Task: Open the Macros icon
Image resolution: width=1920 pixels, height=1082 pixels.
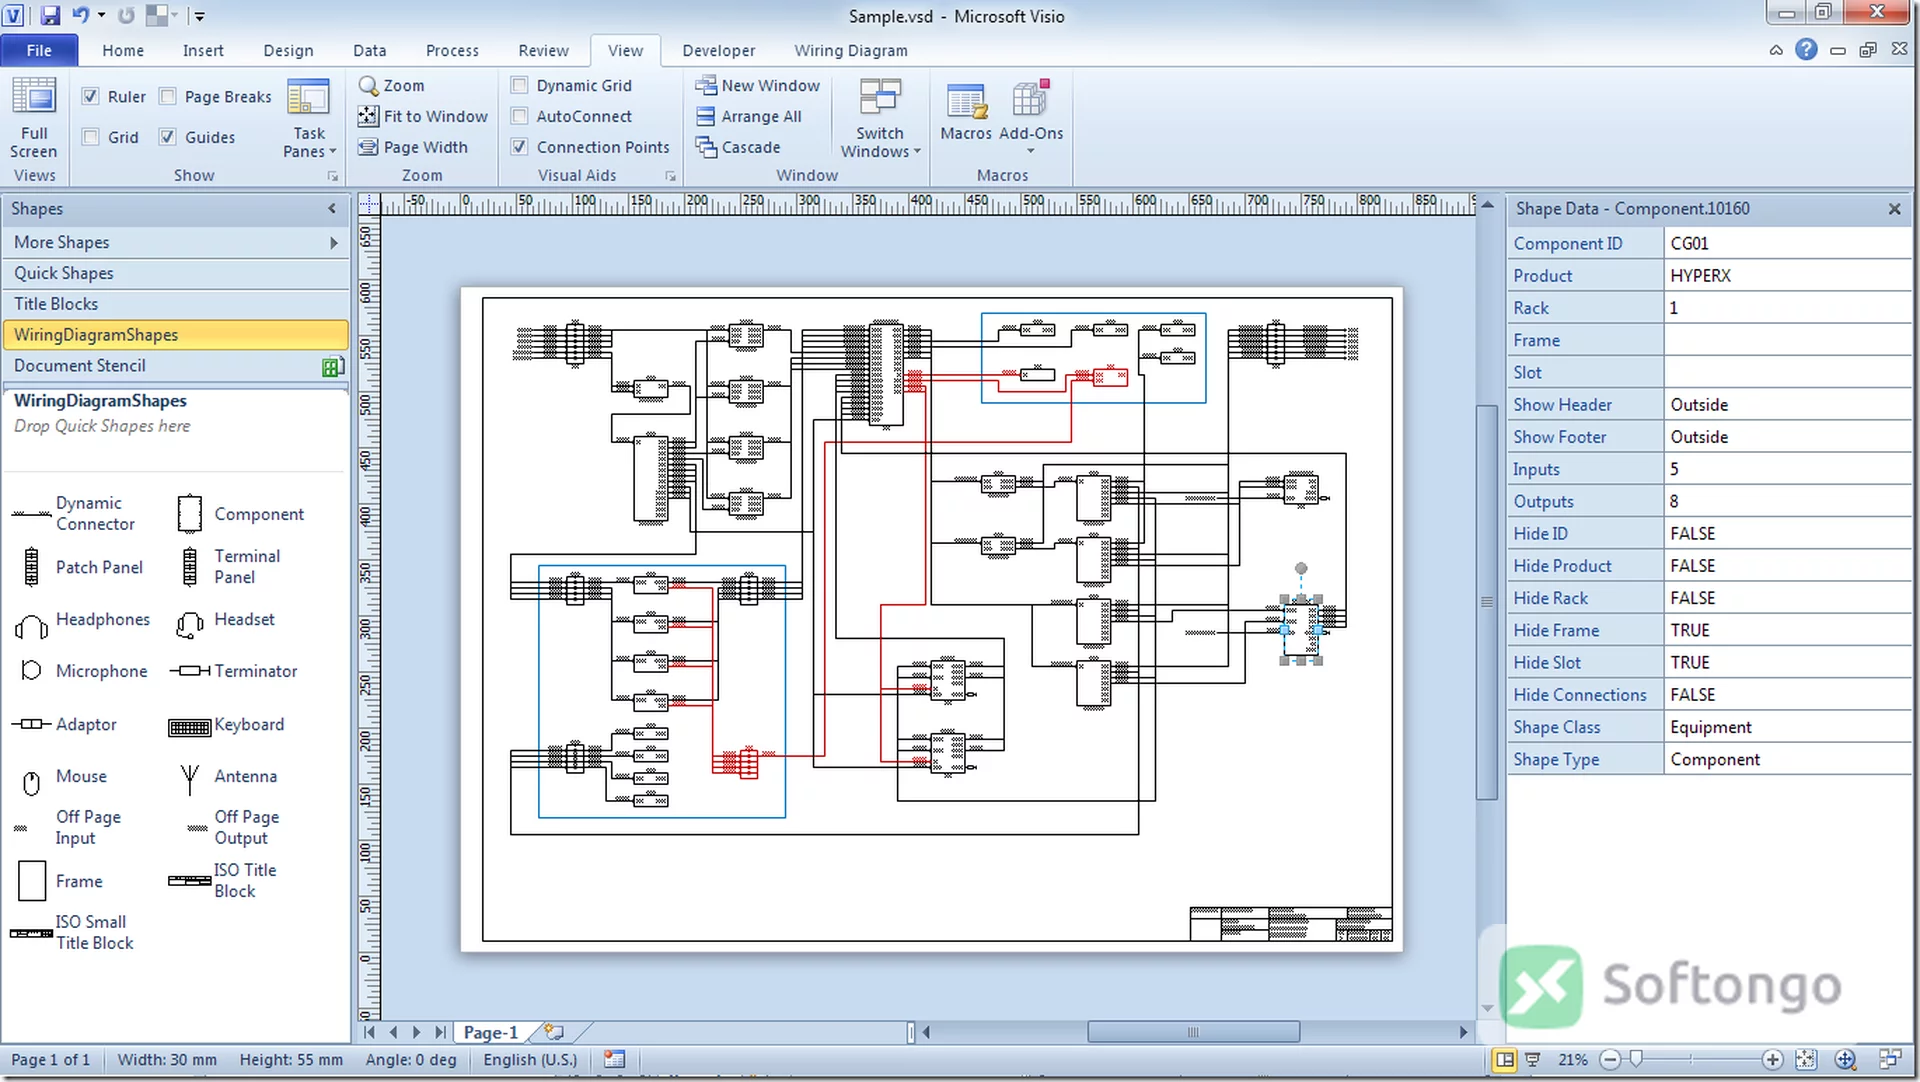Action: [966, 110]
